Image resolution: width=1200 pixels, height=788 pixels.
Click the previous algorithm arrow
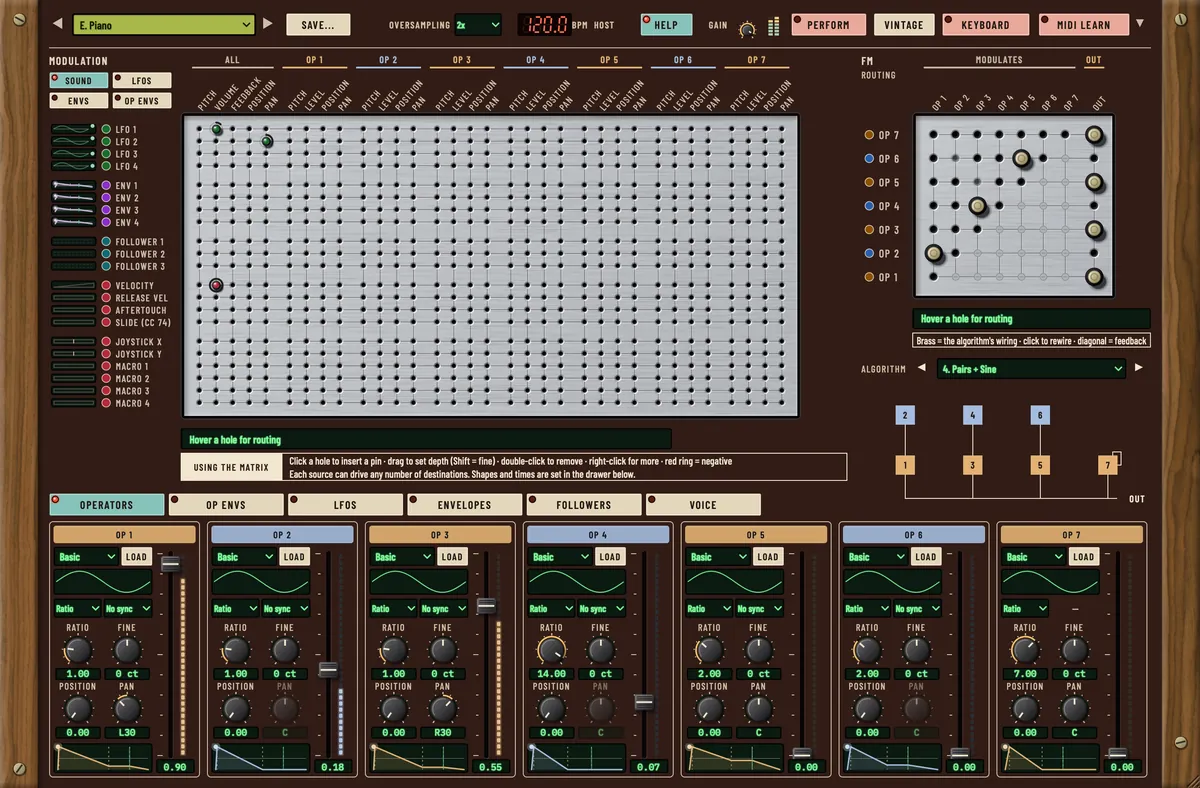tap(923, 368)
